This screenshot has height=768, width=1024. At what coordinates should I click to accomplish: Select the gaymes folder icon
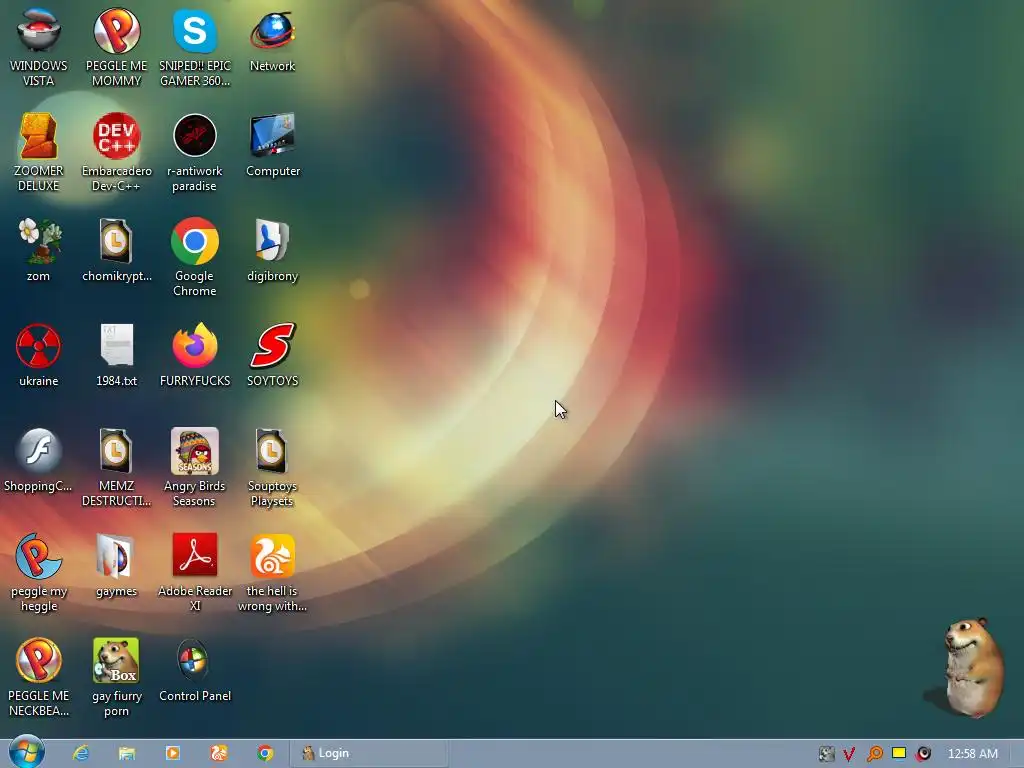pos(116,566)
